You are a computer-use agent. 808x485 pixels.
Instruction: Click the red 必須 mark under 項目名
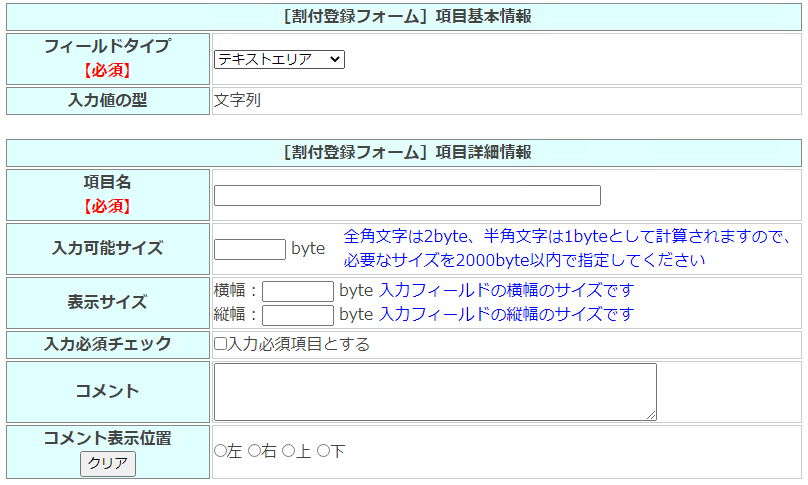coord(107,207)
